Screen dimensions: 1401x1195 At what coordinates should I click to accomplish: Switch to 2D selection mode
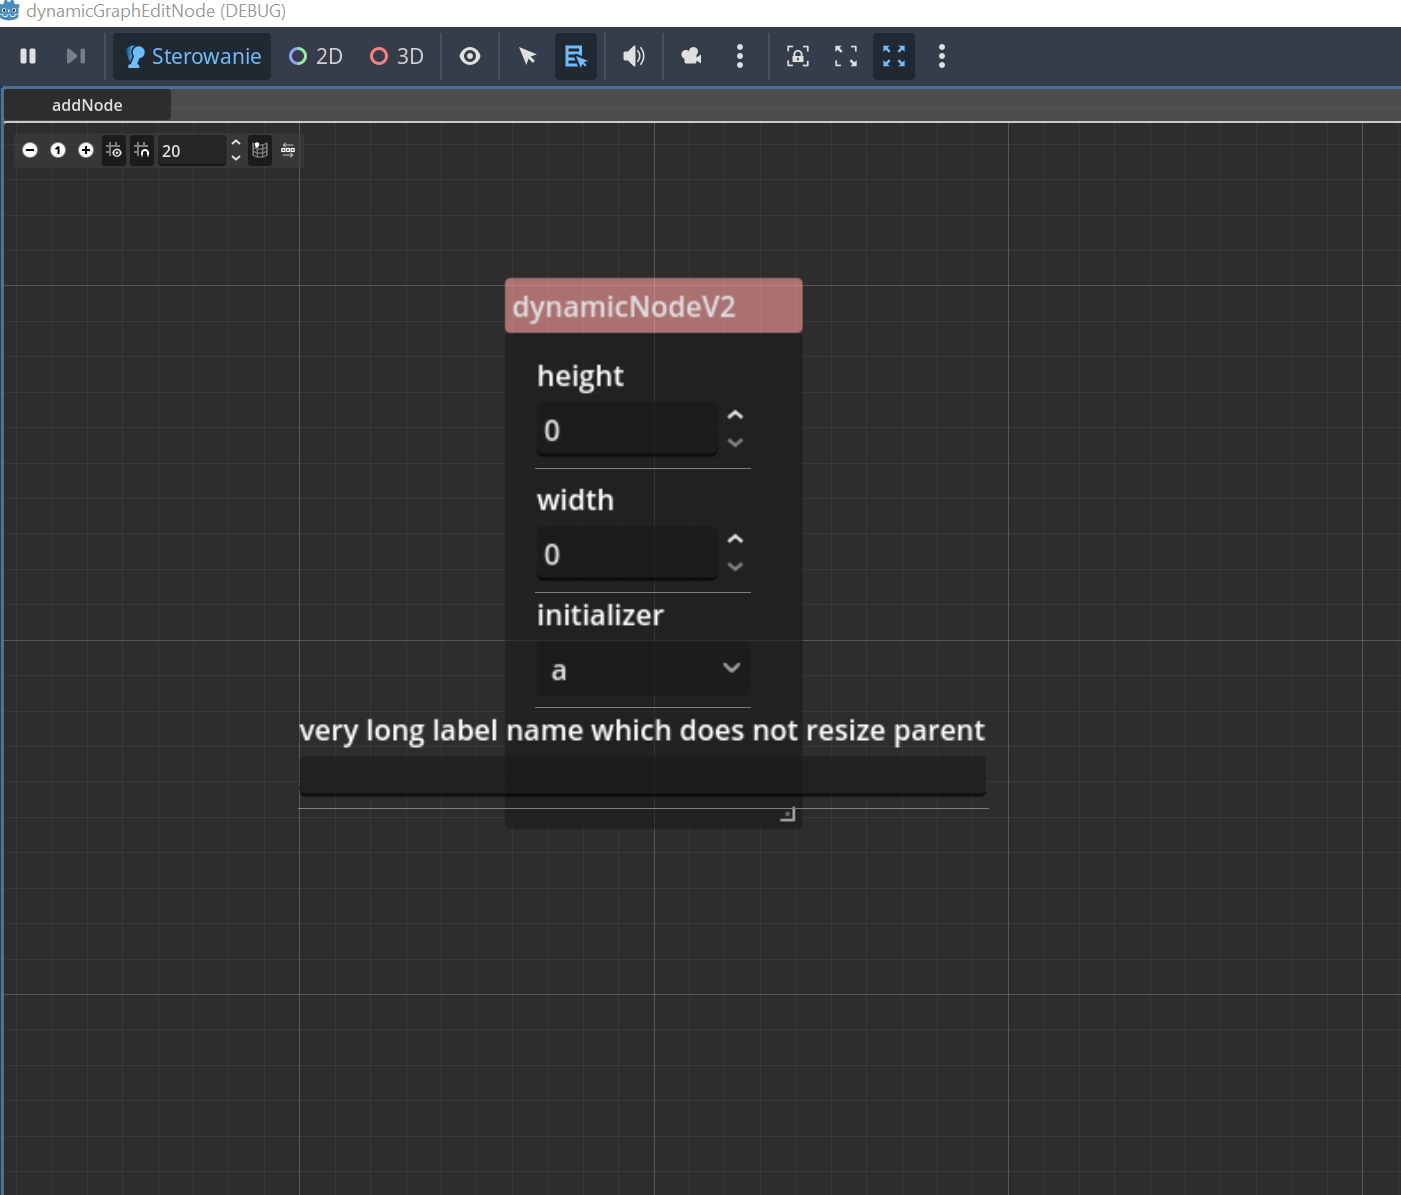[315, 56]
